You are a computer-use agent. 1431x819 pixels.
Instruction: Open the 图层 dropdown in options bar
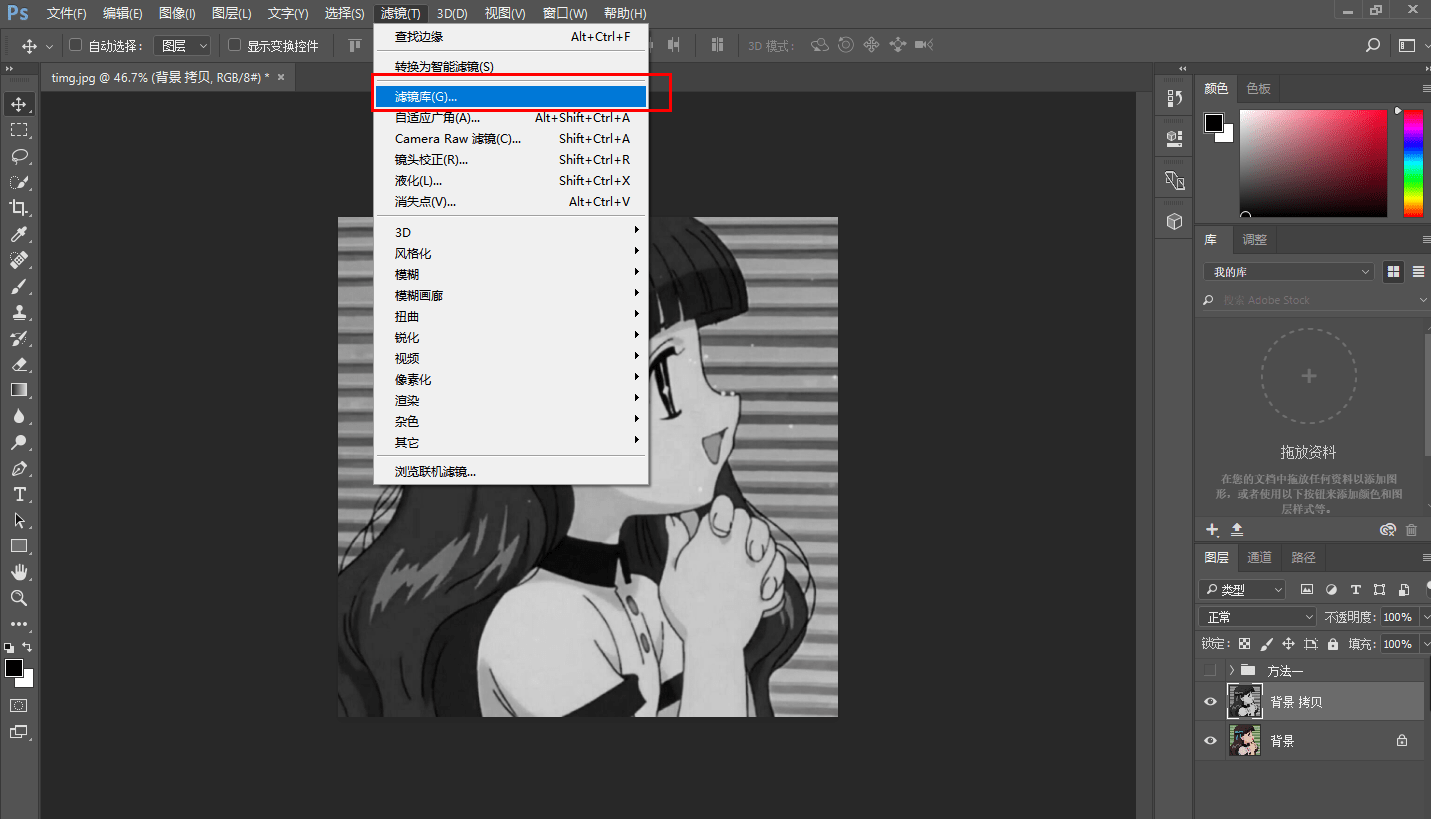tap(184, 45)
